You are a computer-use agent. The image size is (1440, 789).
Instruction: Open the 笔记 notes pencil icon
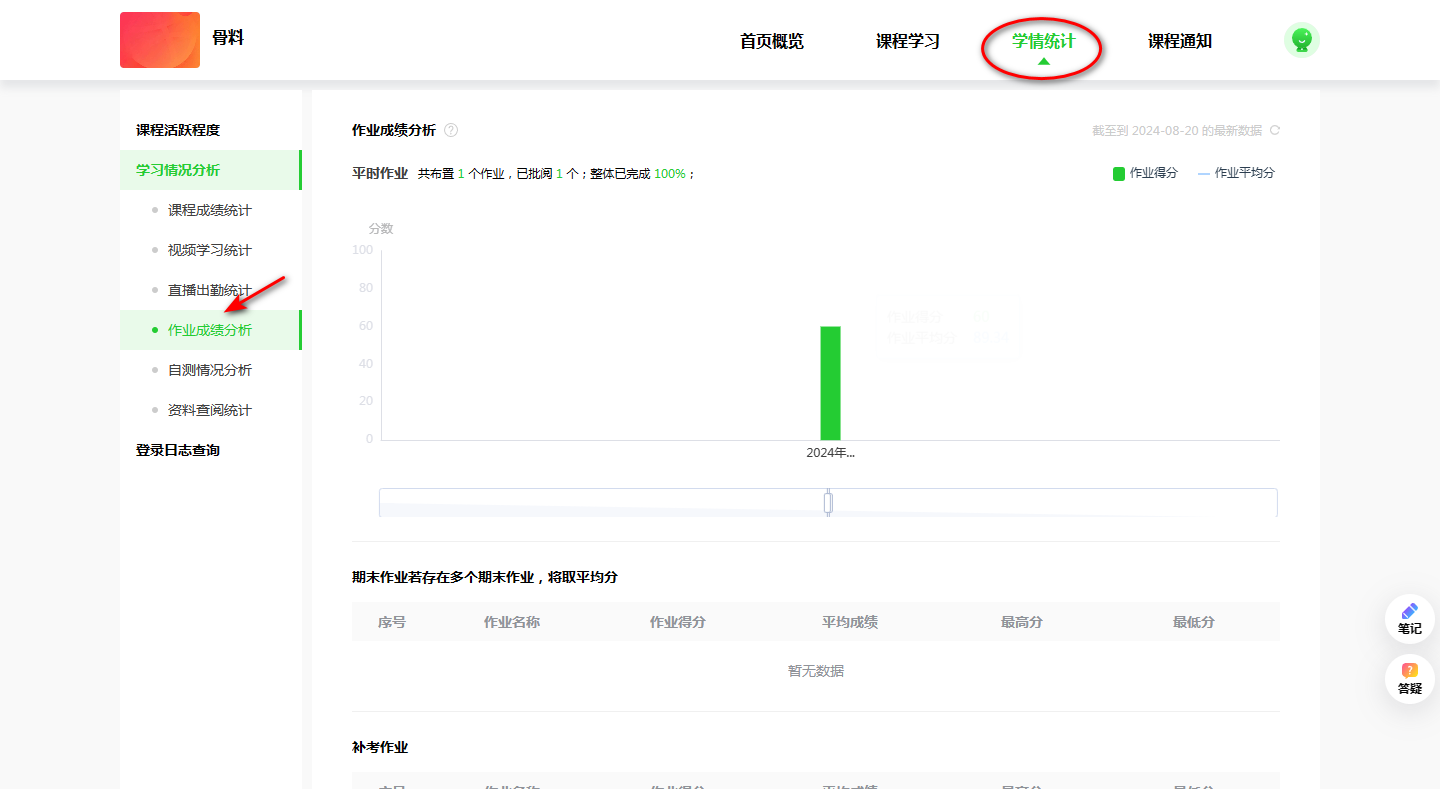pyautogui.click(x=1410, y=611)
